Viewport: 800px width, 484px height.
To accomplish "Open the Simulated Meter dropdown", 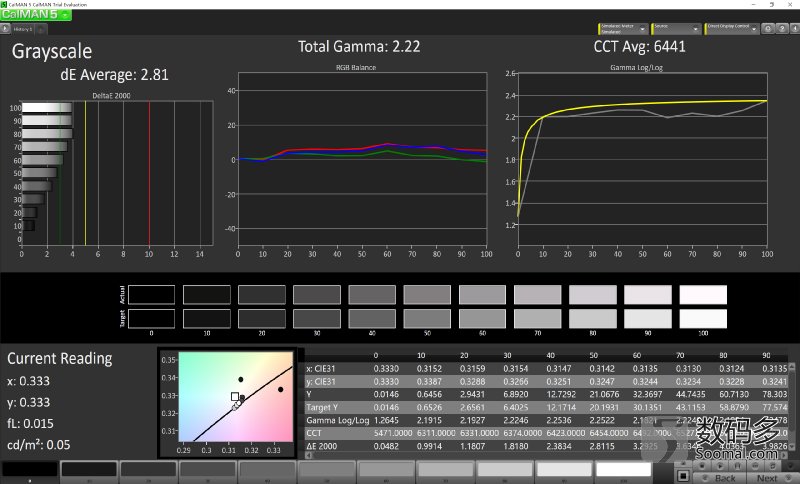I will pos(623,29).
